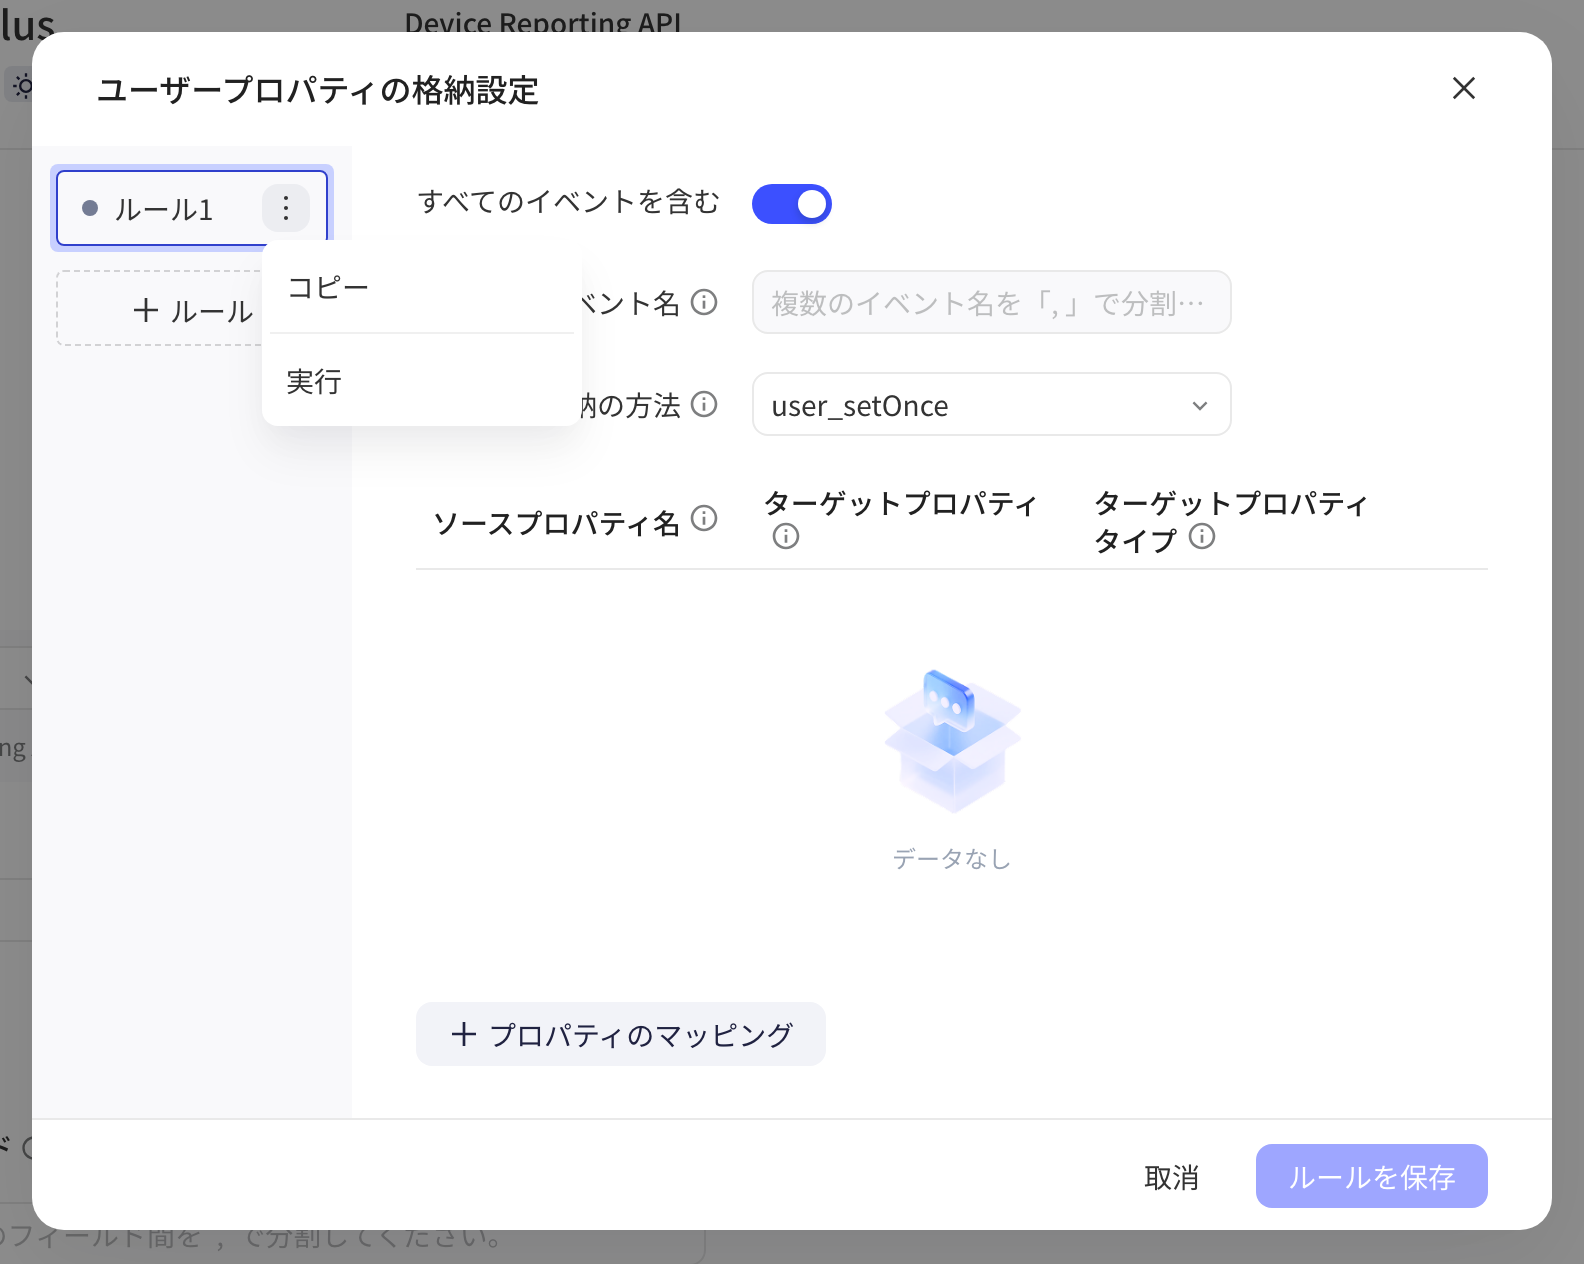Open the three-dot menu on ルール1

[x=286, y=208]
